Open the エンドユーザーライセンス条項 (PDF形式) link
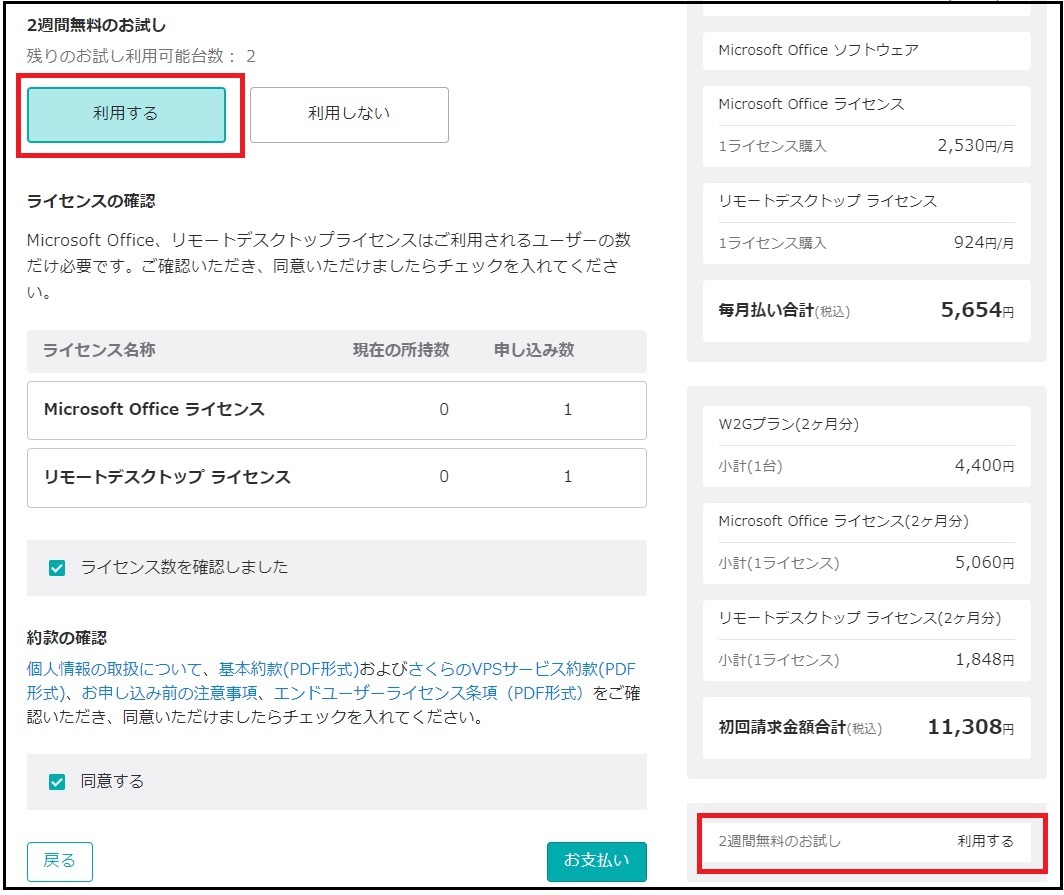The height and width of the screenshot is (895, 1064). click(428, 693)
